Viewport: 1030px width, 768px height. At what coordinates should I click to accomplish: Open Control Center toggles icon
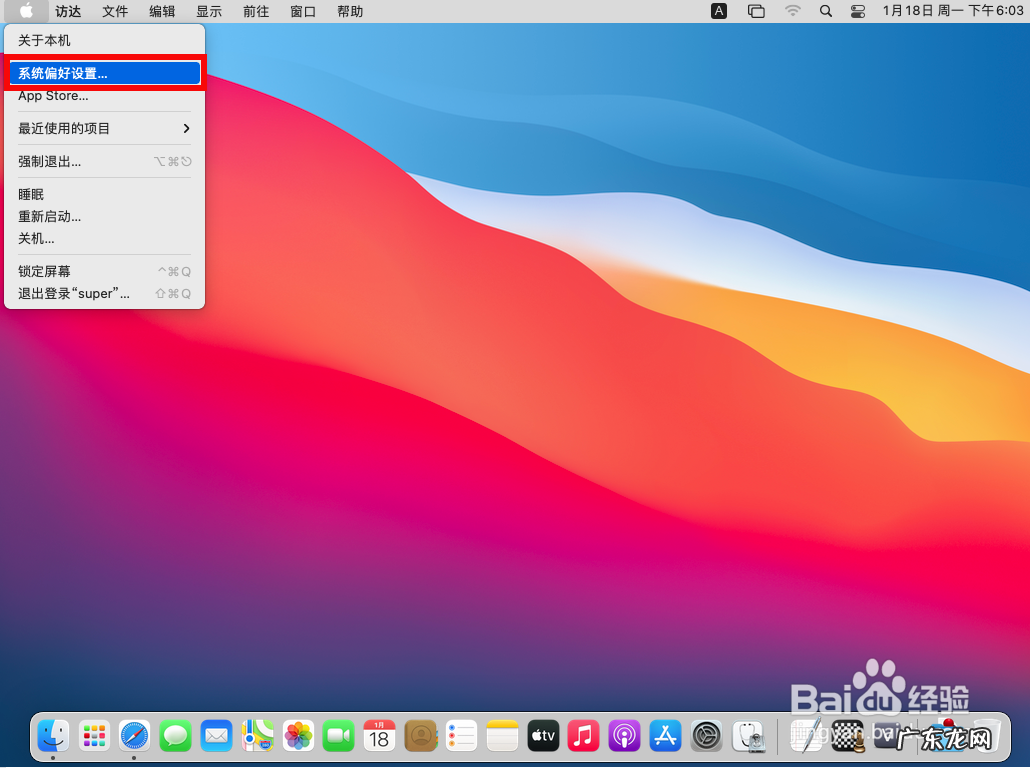point(858,11)
